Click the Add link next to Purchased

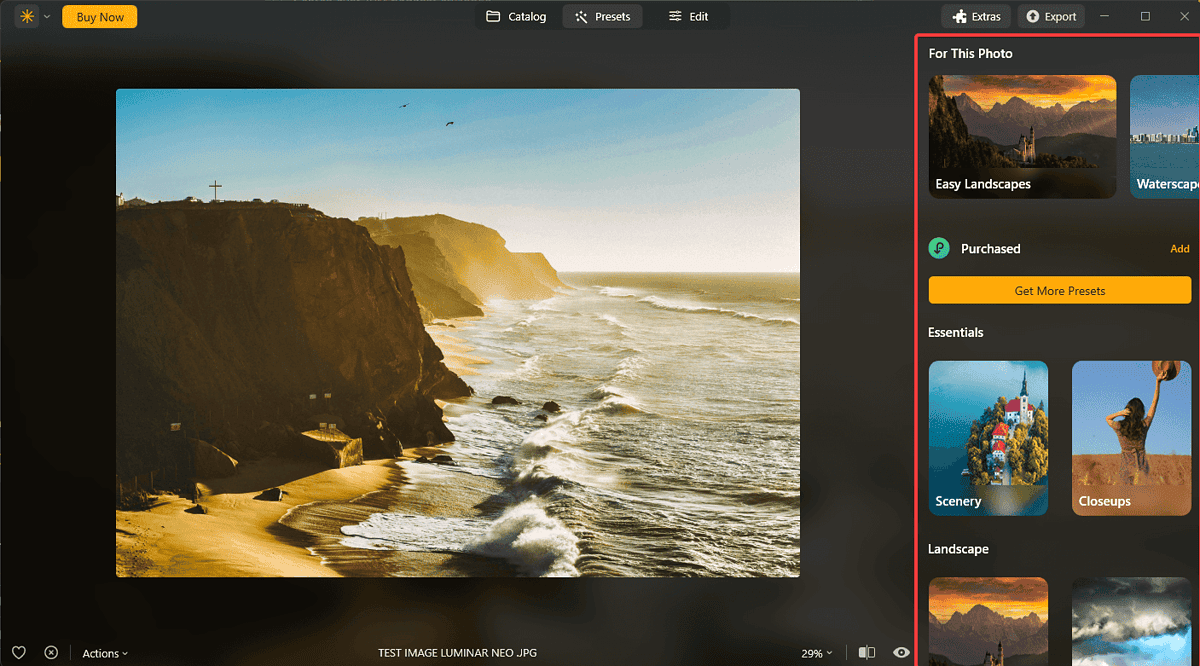[x=1180, y=249]
